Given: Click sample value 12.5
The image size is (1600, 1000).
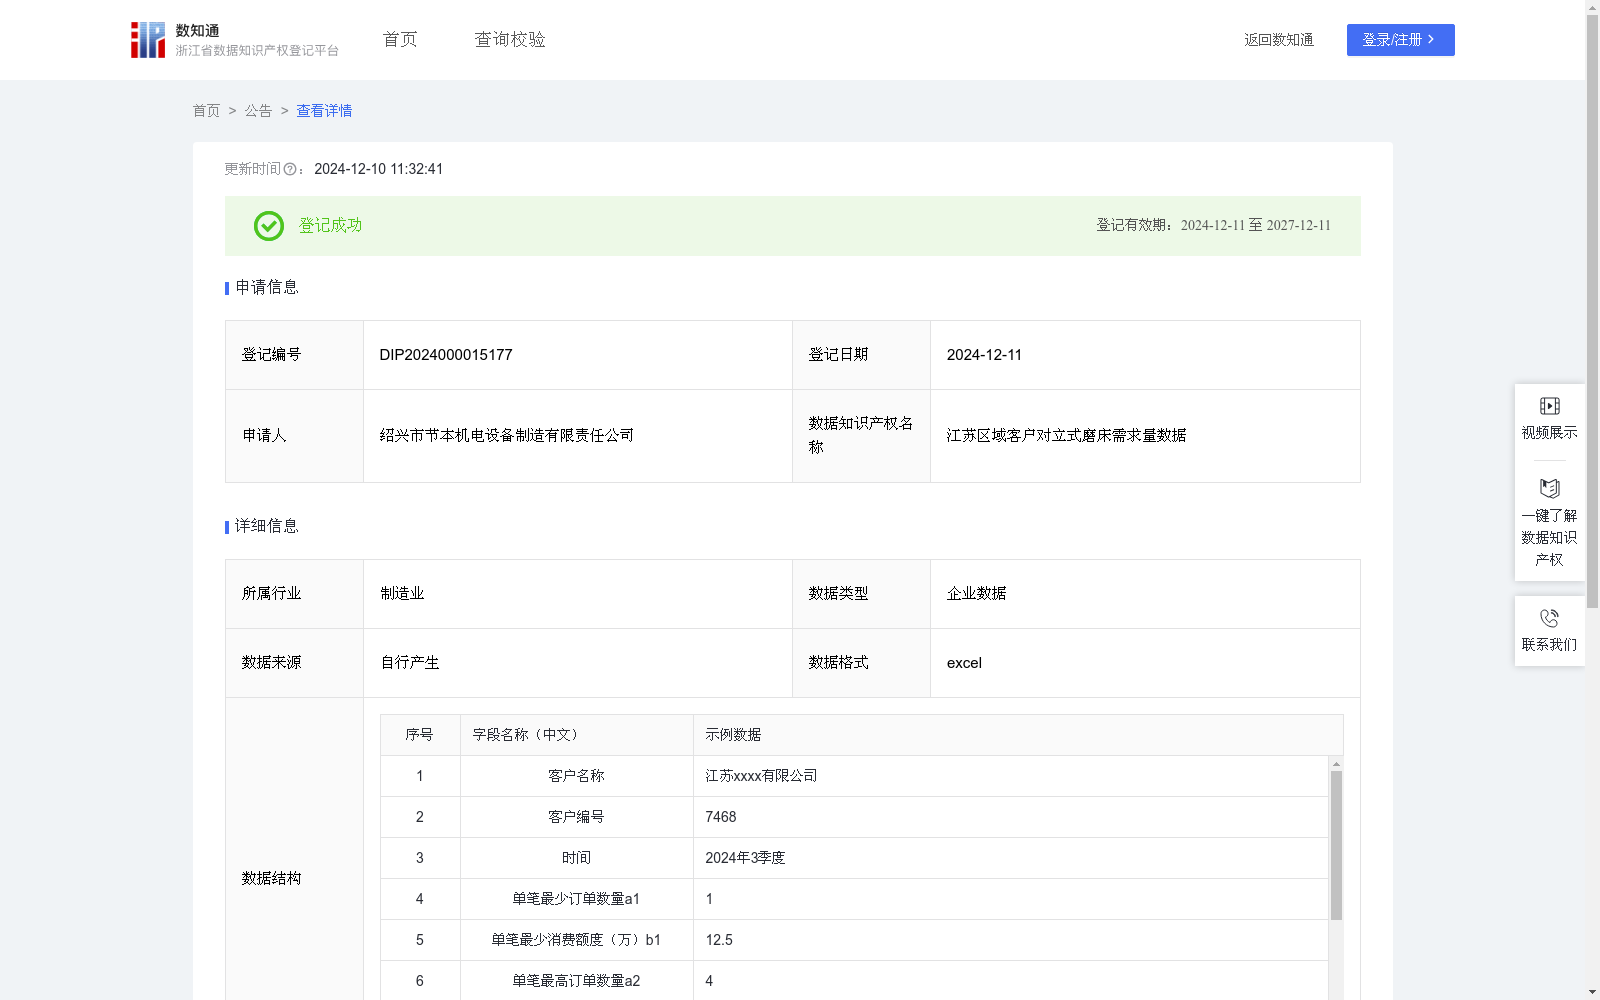Looking at the screenshot, I should click(719, 940).
